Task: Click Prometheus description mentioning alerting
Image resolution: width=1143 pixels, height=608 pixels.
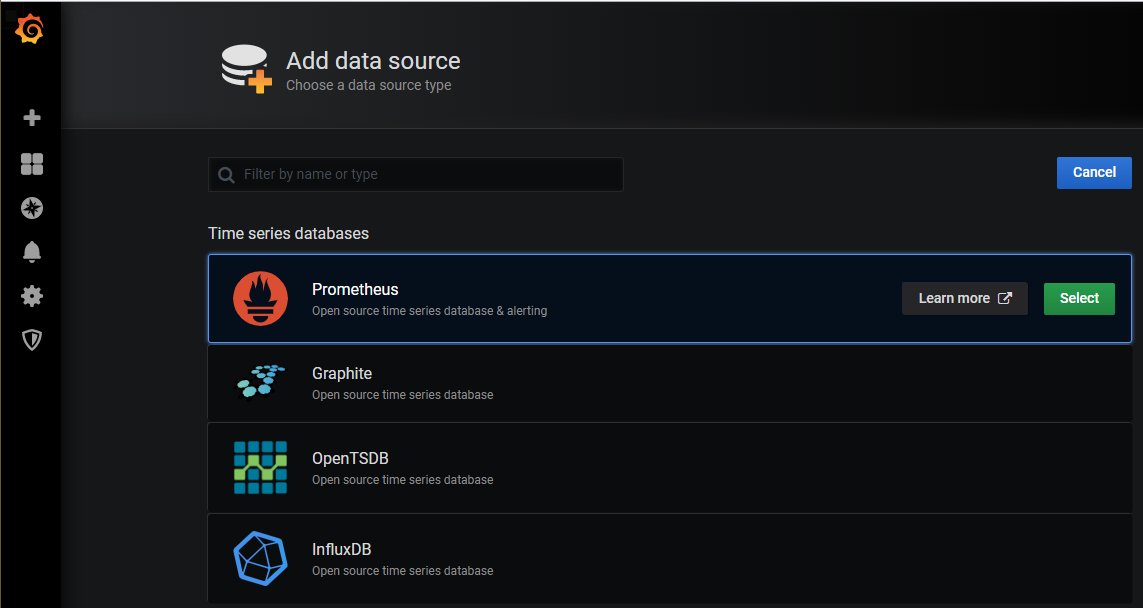Action: (x=429, y=311)
